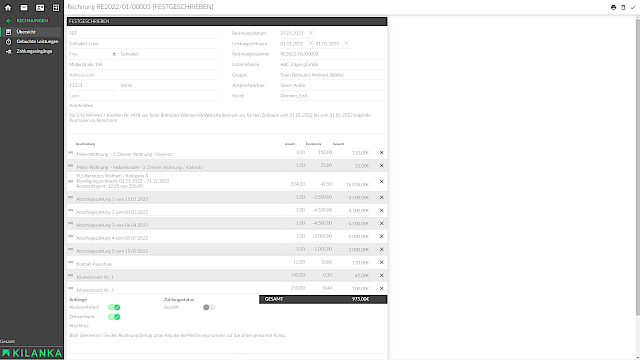Click the Abschluss closing text area
This screenshot has width=640, height=360.
tap(226, 342)
